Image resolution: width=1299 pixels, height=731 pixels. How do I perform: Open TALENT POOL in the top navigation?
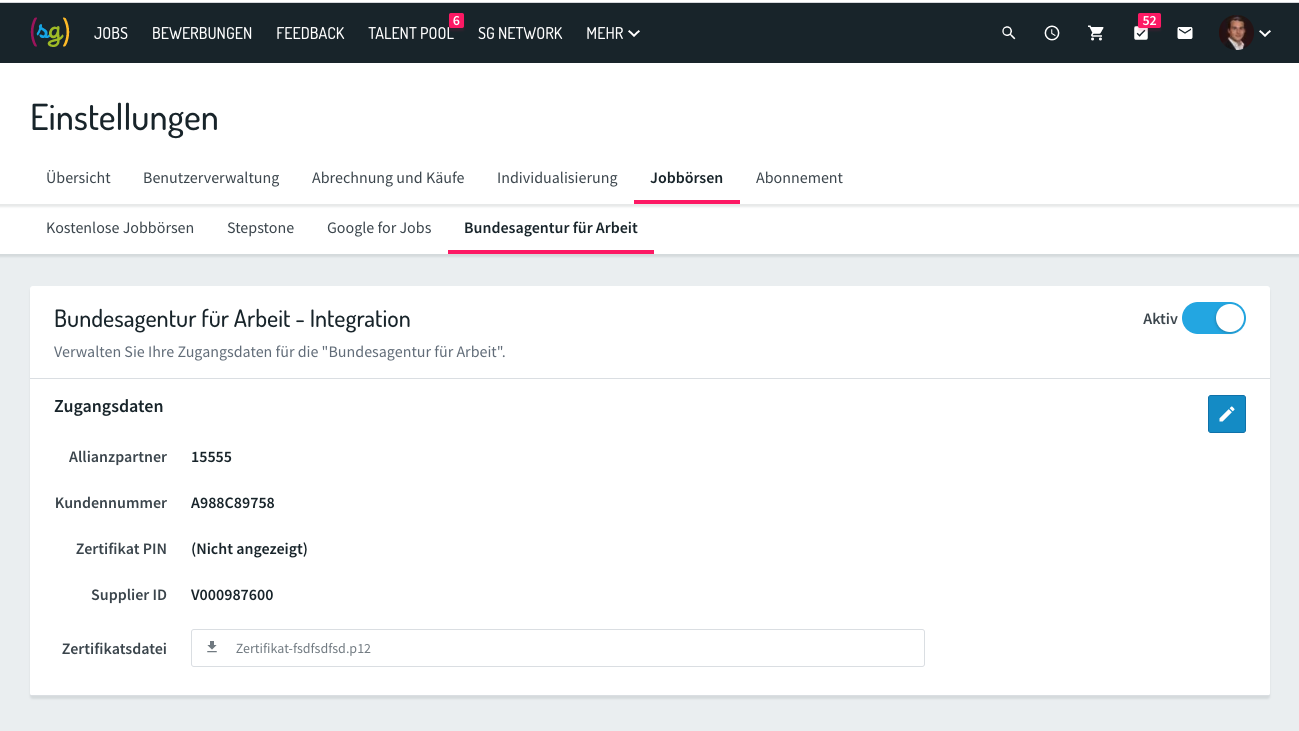(411, 33)
